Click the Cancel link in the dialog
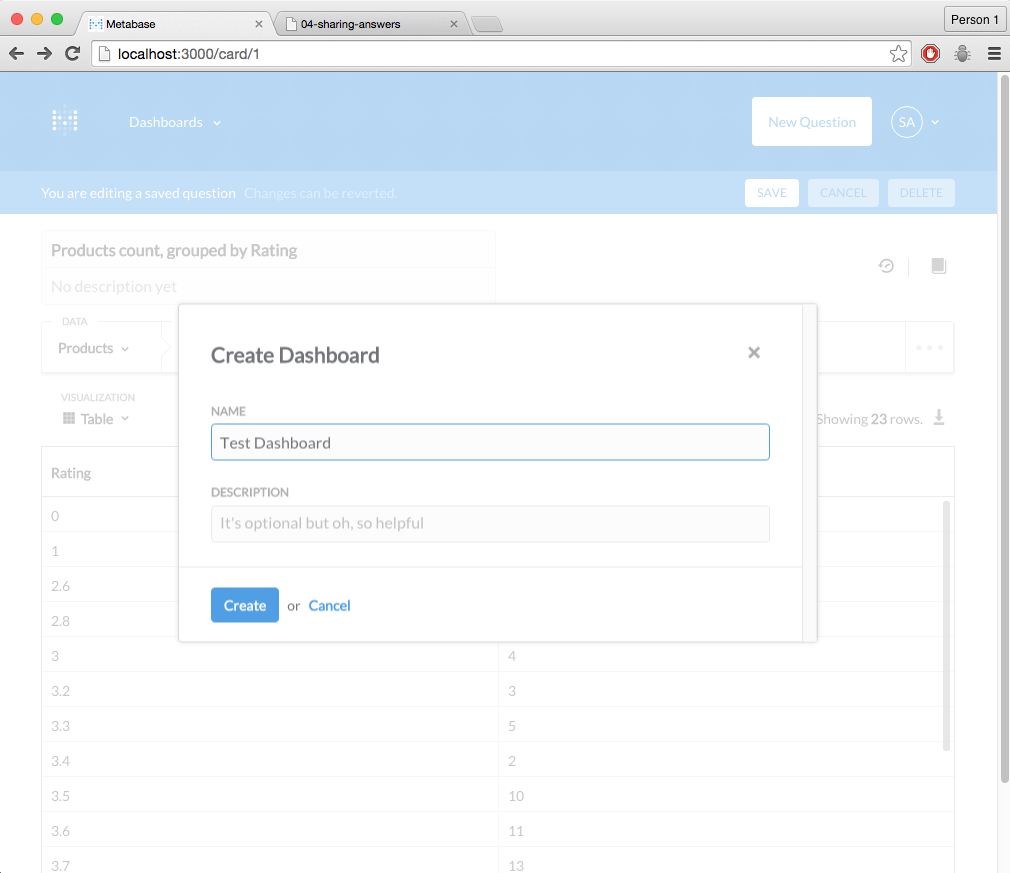This screenshot has width=1010, height=873. pyautogui.click(x=329, y=605)
